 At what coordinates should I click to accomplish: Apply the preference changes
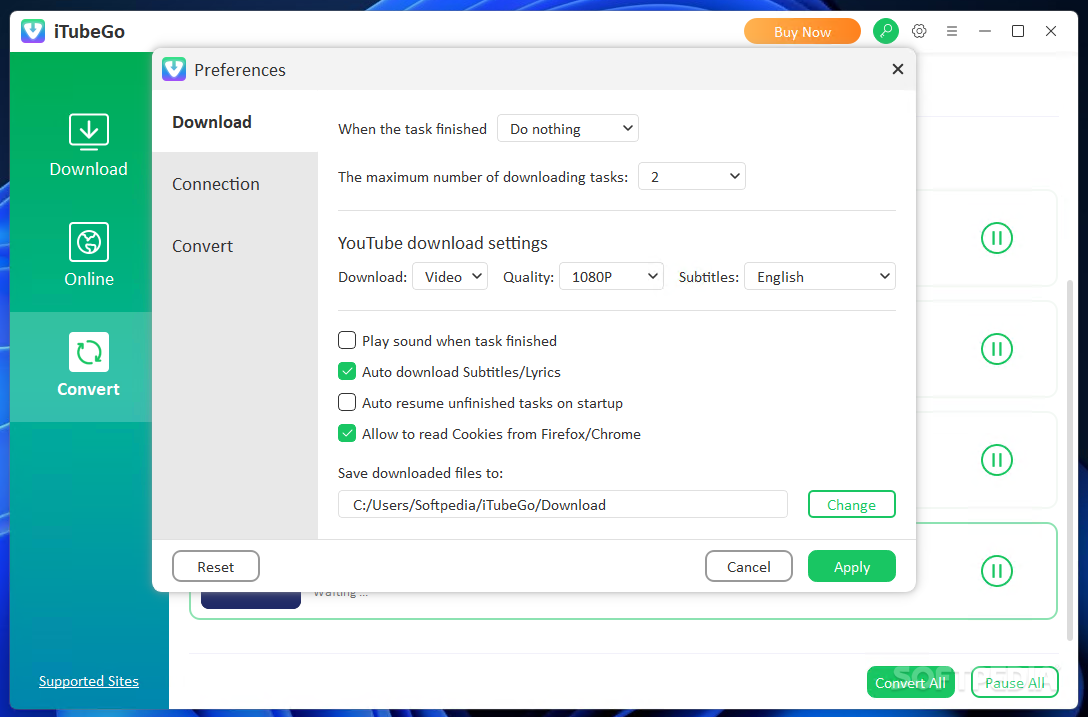click(x=851, y=566)
